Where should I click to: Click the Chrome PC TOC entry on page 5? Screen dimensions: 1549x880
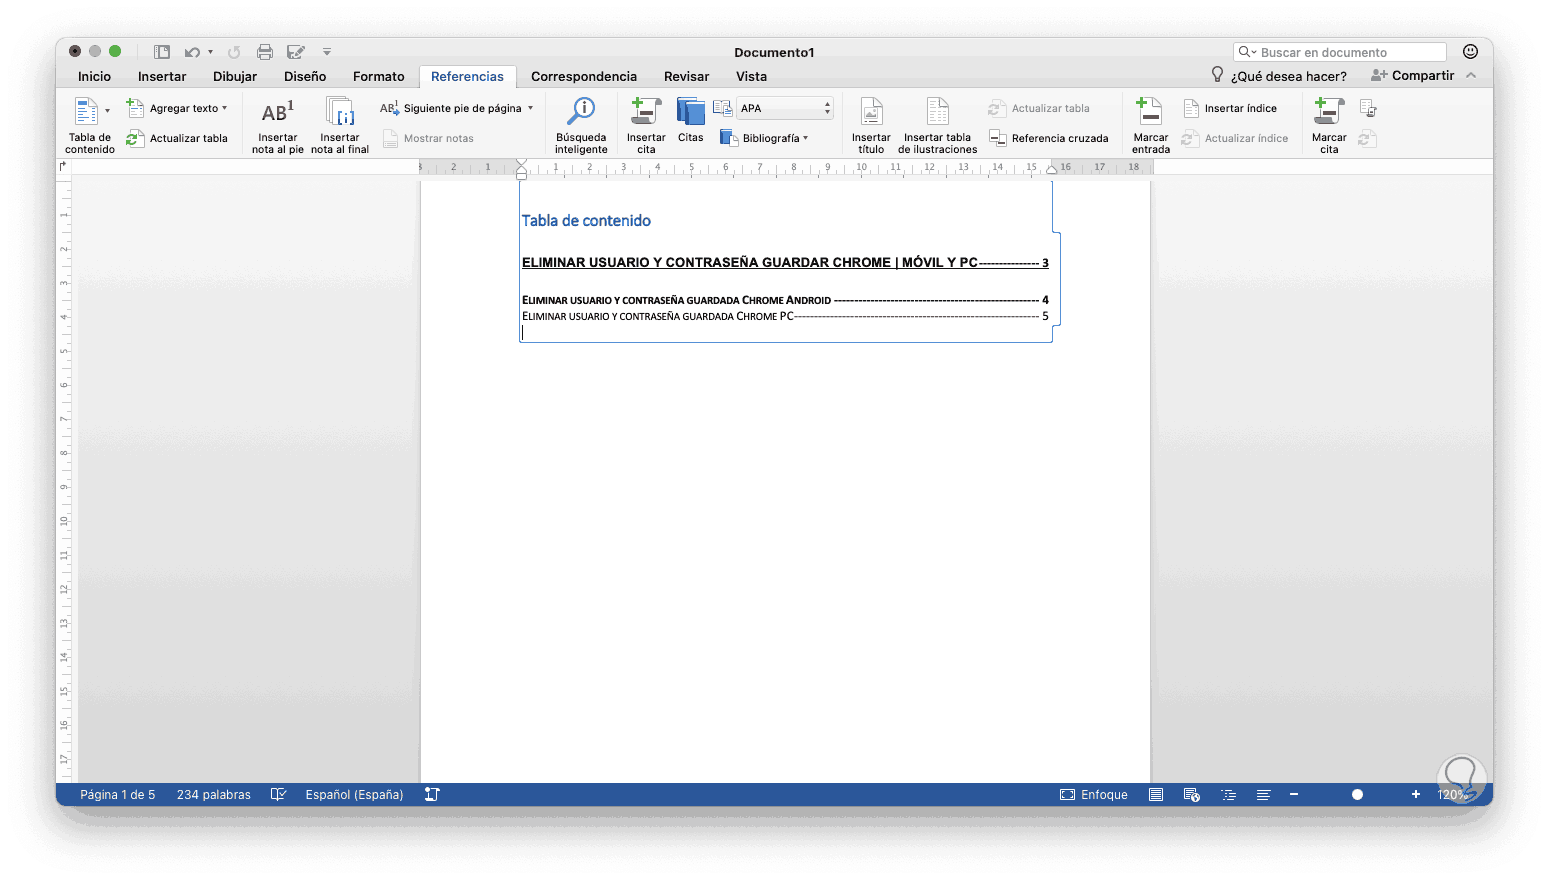click(785, 316)
